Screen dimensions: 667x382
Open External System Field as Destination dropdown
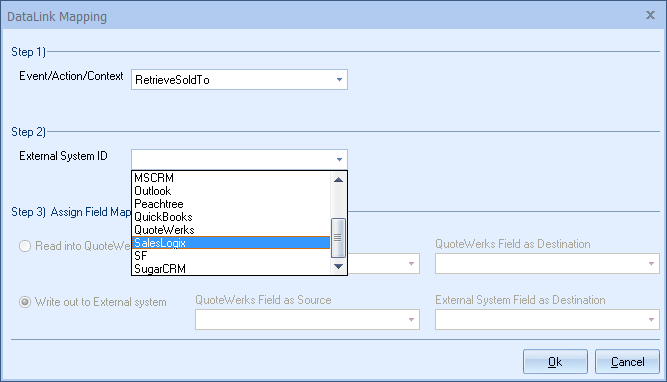click(547, 319)
